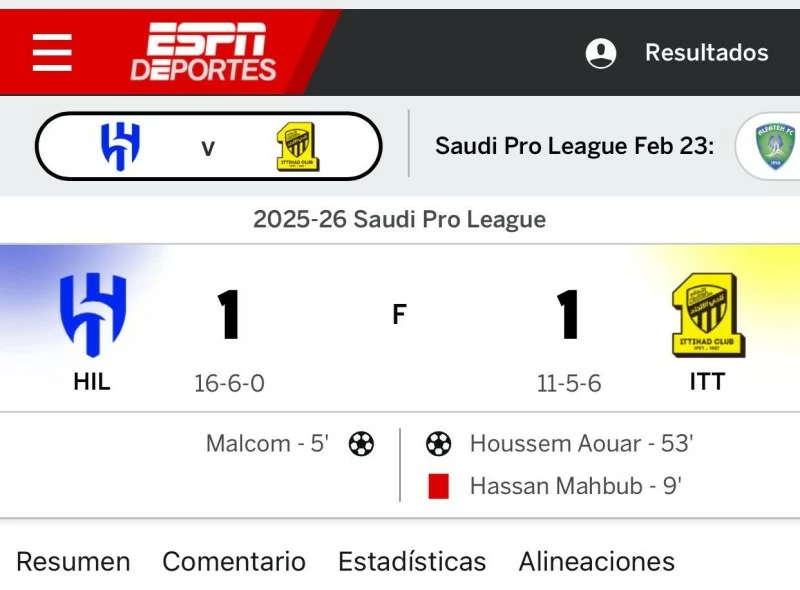This screenshot has height=590, width=800.
Task: Click the 2025-26 Saudi Pro League heading
Action: (x=399, y=220)
